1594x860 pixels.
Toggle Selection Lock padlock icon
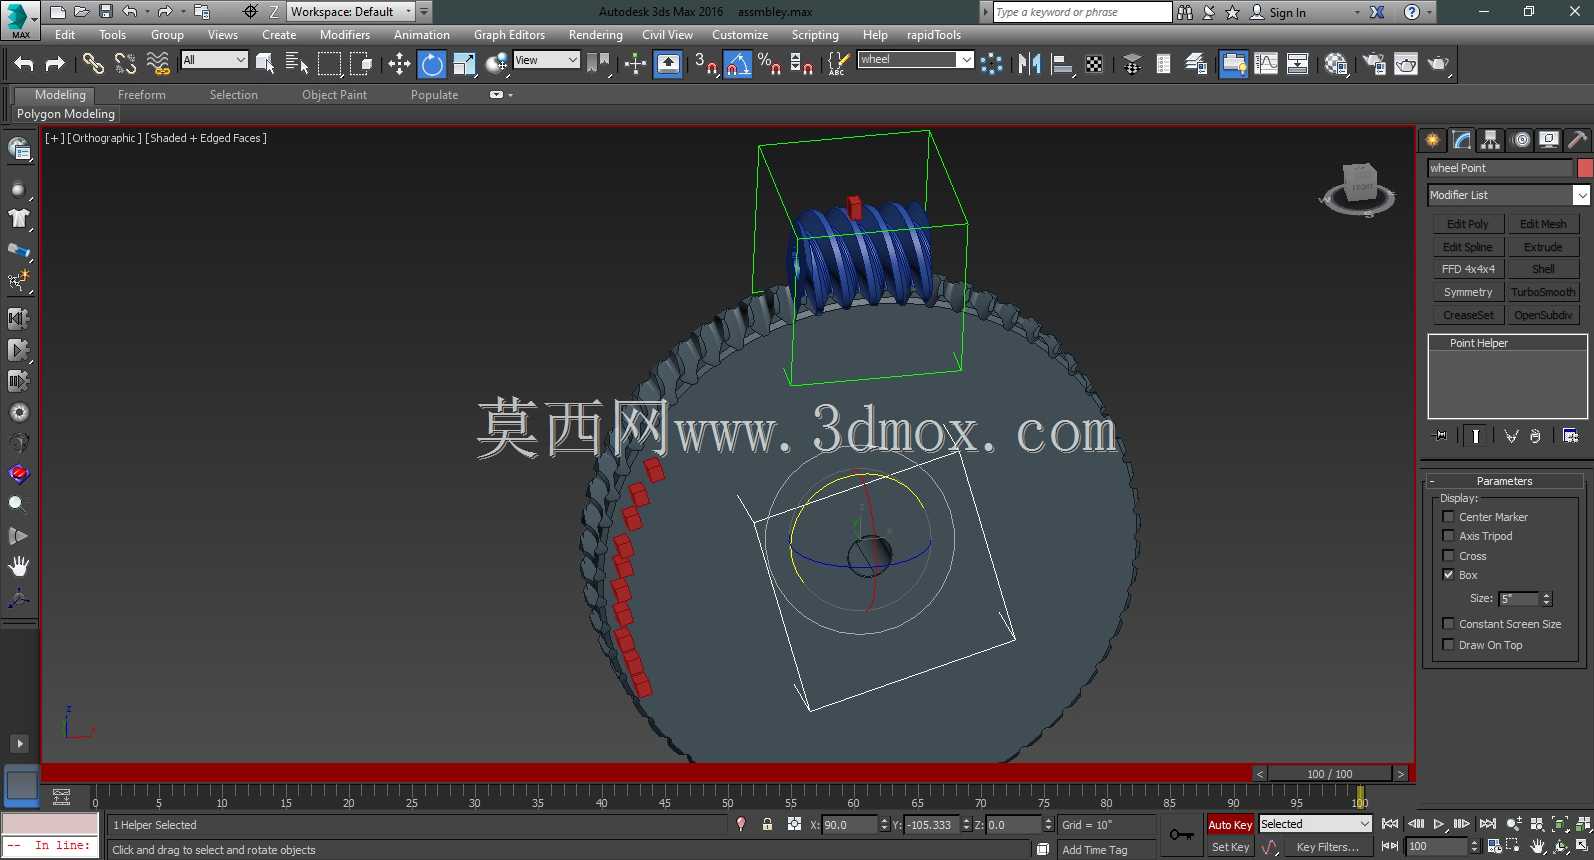coord(767,825)
